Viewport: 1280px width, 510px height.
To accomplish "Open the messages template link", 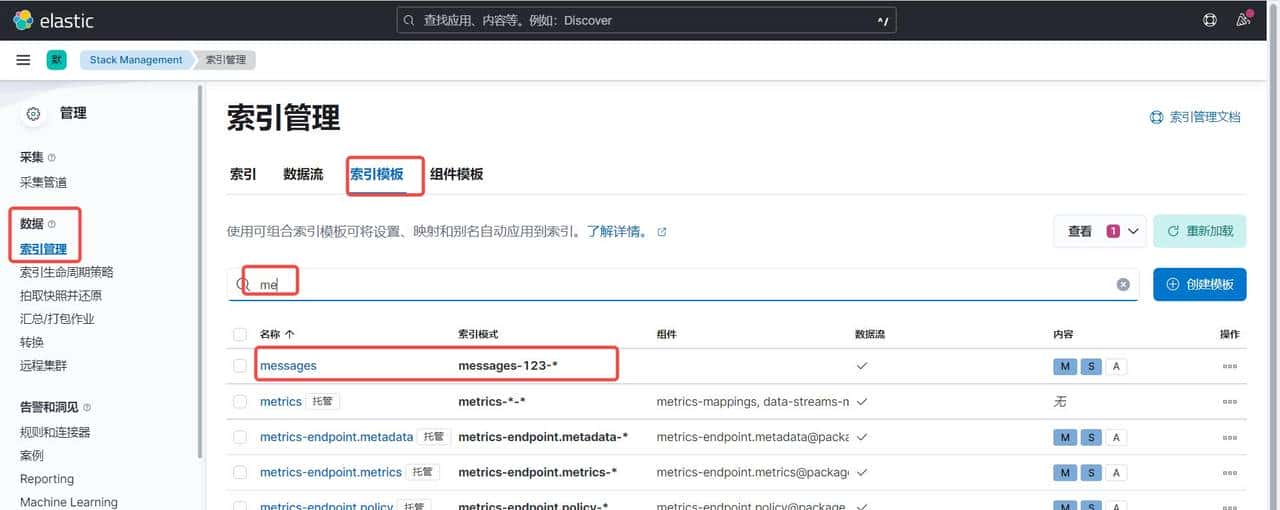I will (x=288, y=366).
